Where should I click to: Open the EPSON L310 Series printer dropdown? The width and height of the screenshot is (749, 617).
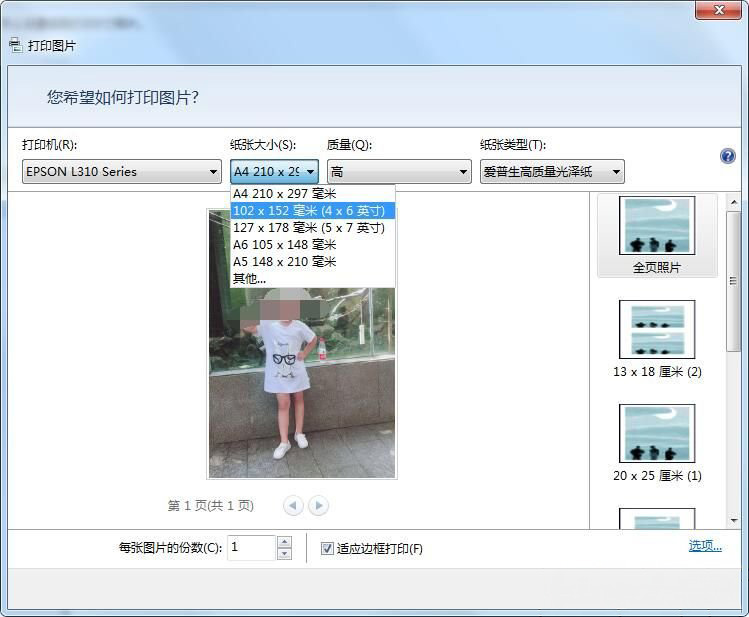pyautogui.click(x=122, y=171)
